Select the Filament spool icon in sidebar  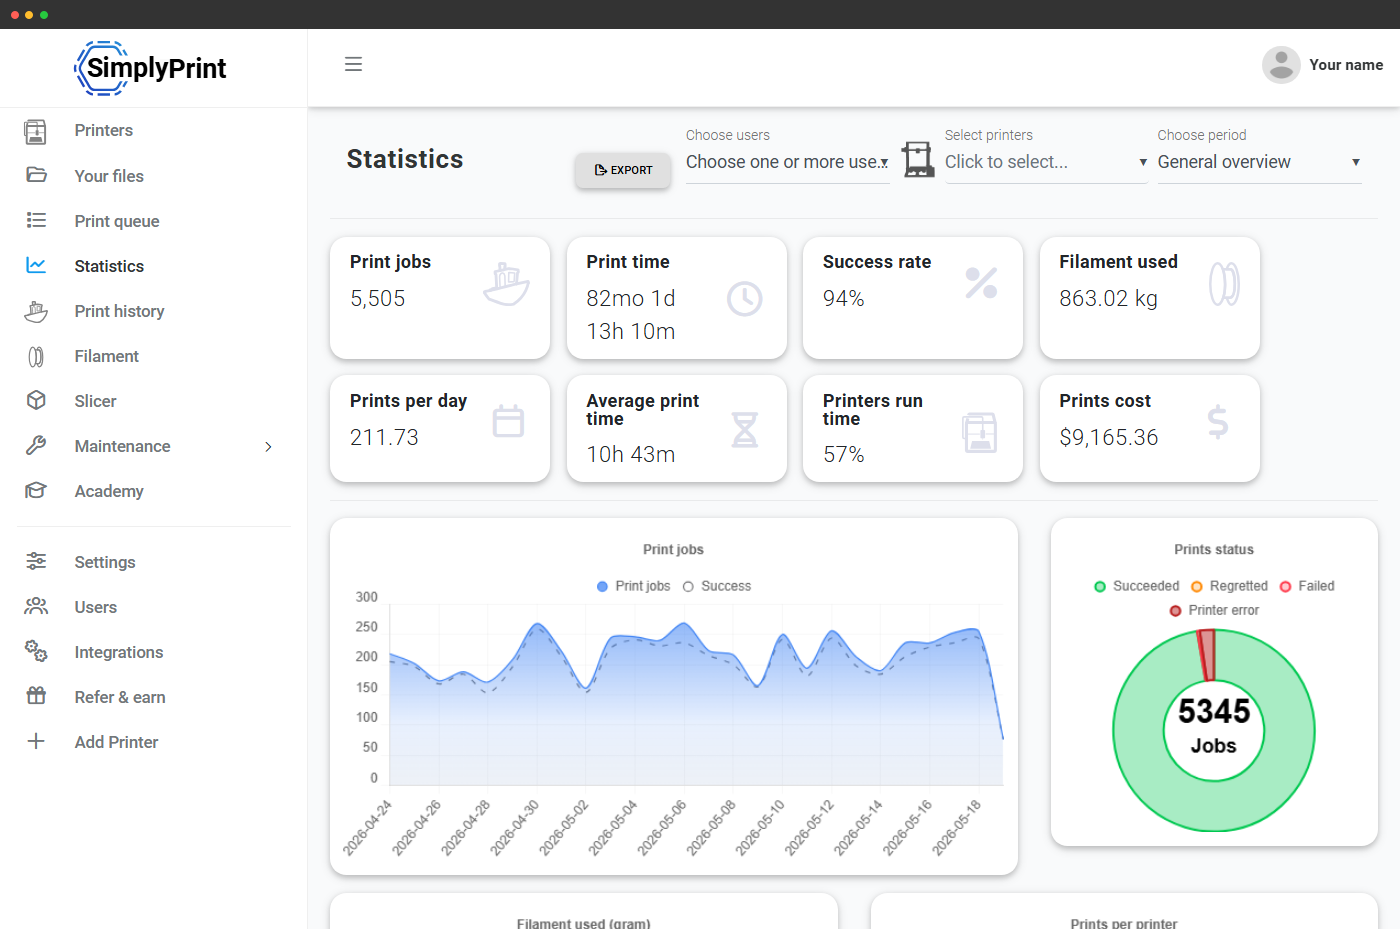(36, 356)
